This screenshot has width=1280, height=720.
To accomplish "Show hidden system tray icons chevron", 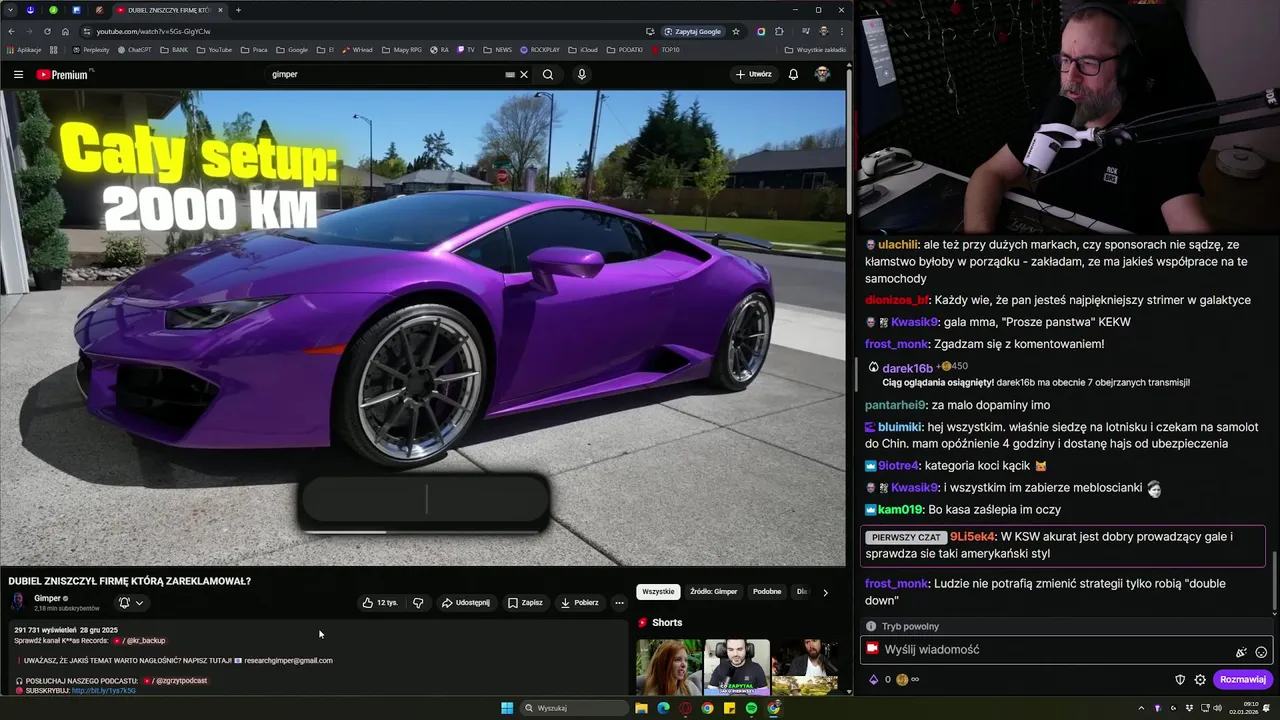I will tap(1142, 708).
